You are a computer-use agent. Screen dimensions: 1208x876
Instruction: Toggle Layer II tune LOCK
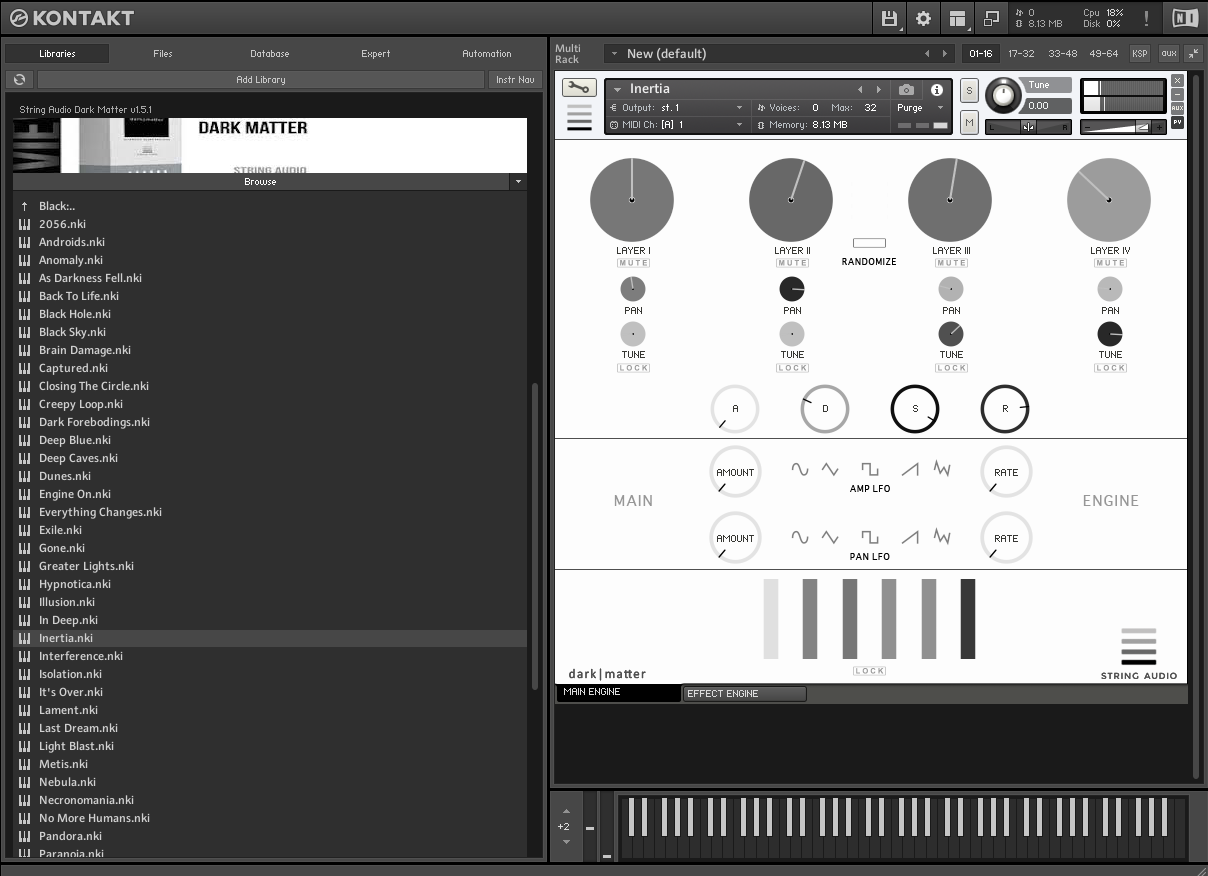792,368
